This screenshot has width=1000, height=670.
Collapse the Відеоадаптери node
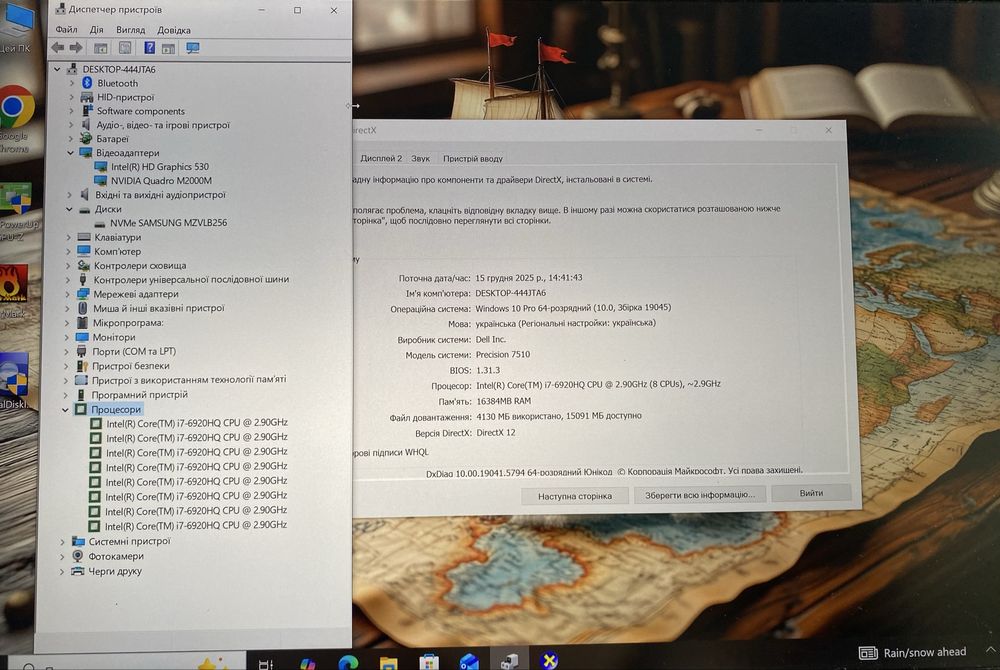[x=70, y=153]
